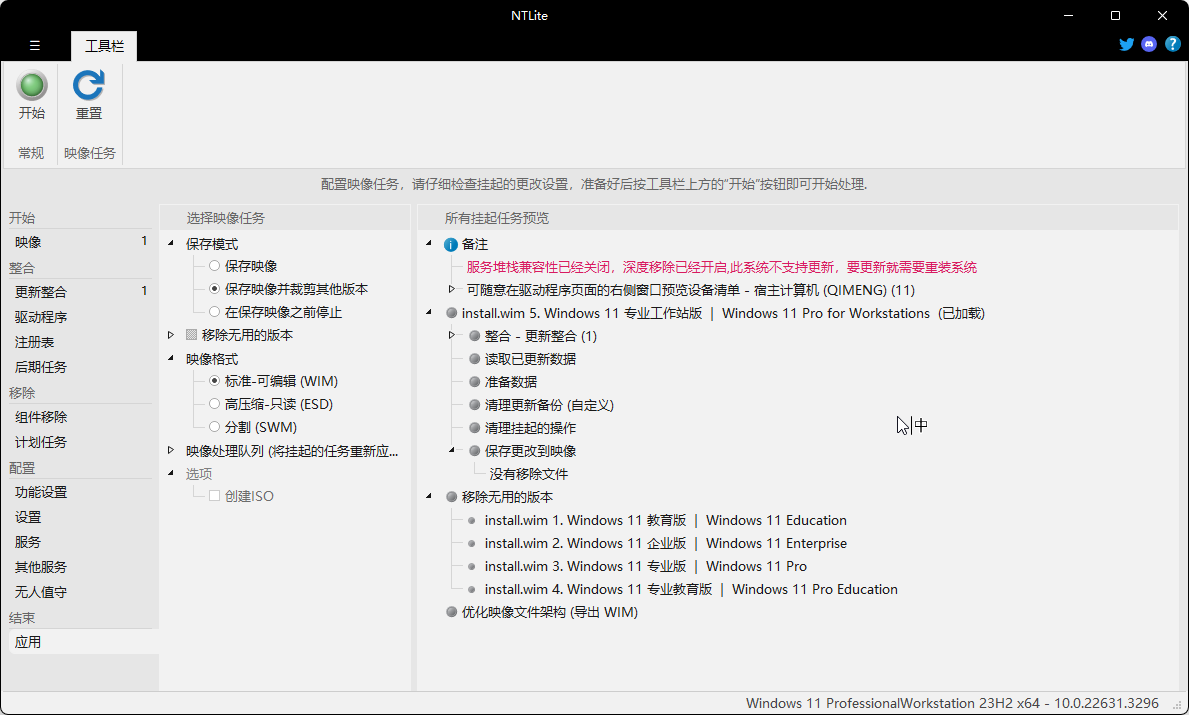Switch to the 工具栏 tab
Screen dimensions: 1189x715
[104, 46]
